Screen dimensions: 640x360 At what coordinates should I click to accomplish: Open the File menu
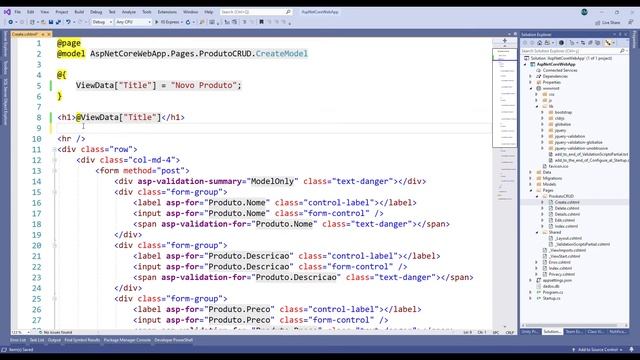pos(18,12)
